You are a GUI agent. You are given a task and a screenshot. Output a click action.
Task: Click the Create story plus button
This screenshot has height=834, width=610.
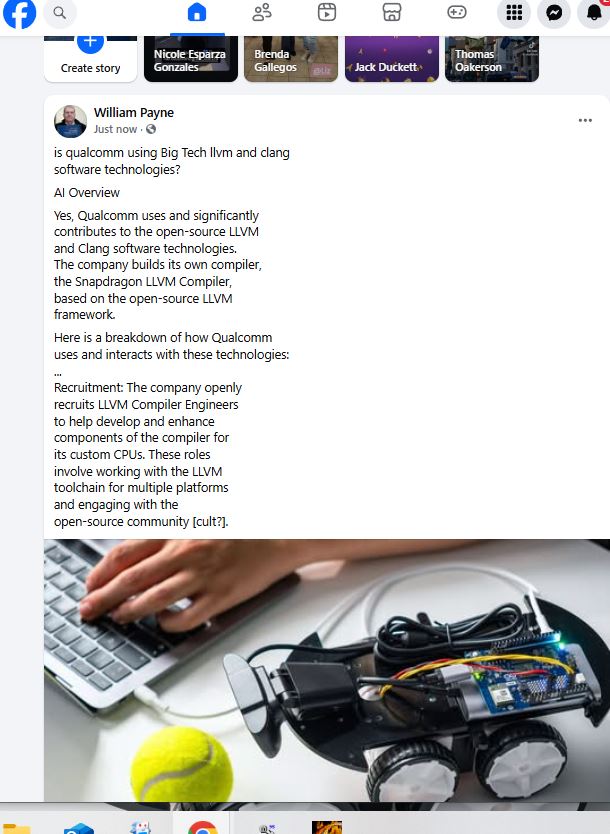tap(90, 42)
